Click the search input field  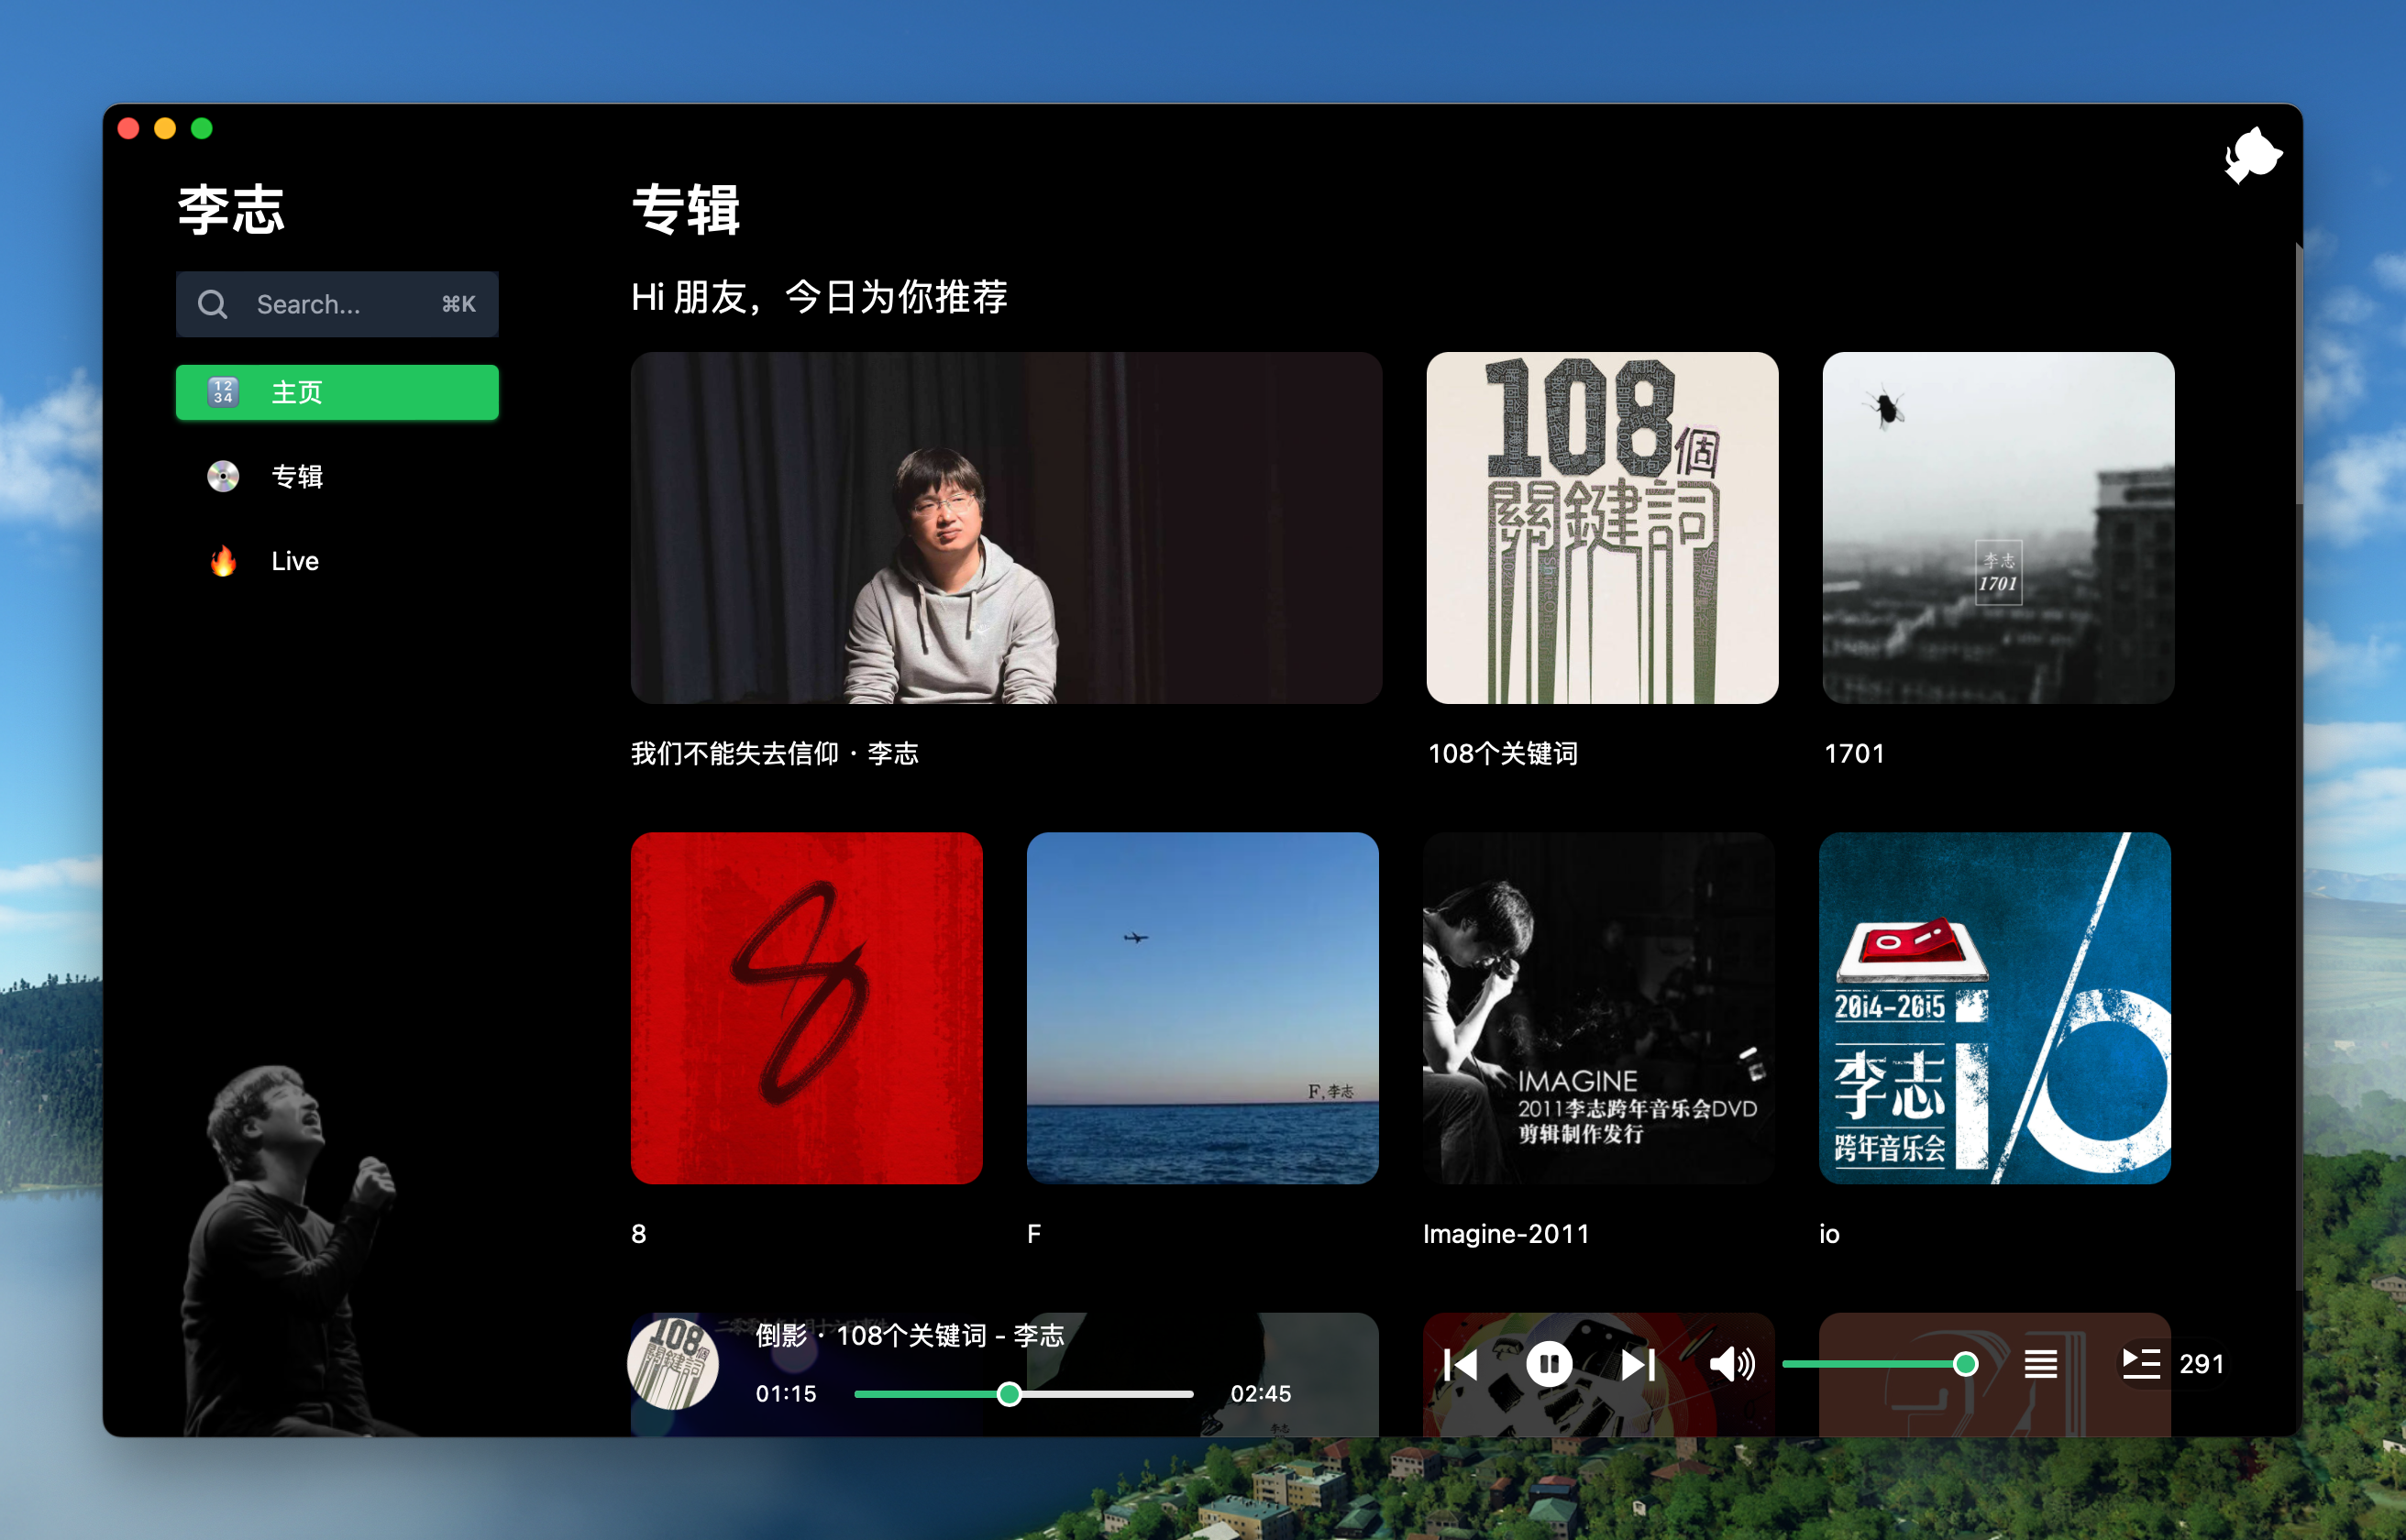coord(340,304)
